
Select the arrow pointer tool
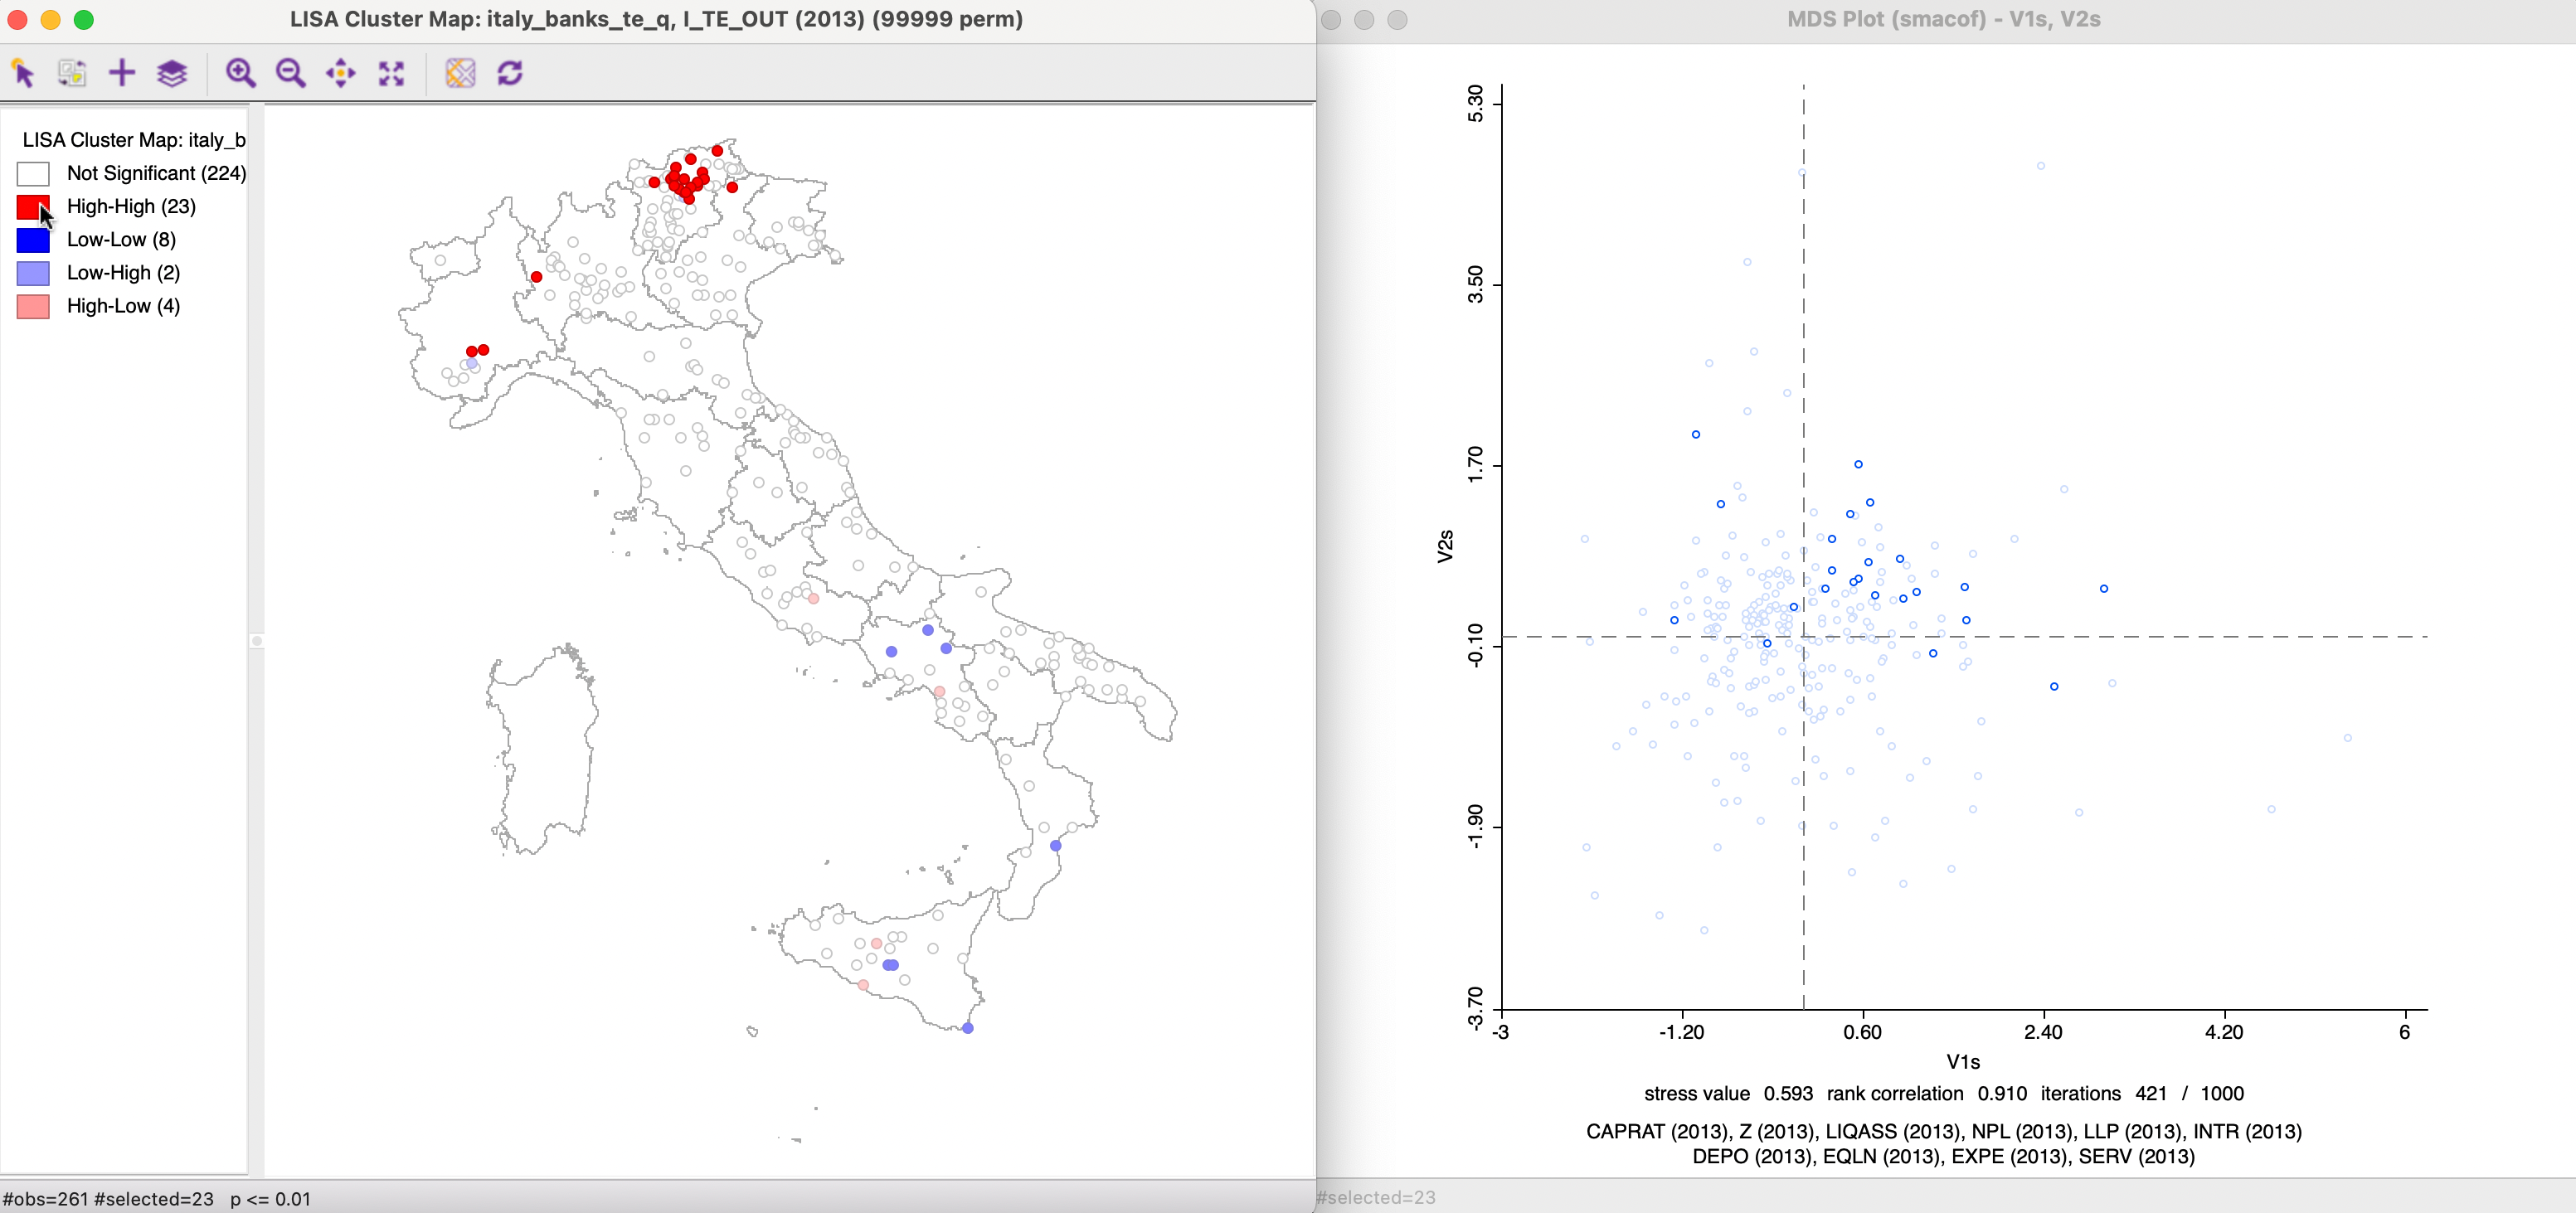pos(23,73)
